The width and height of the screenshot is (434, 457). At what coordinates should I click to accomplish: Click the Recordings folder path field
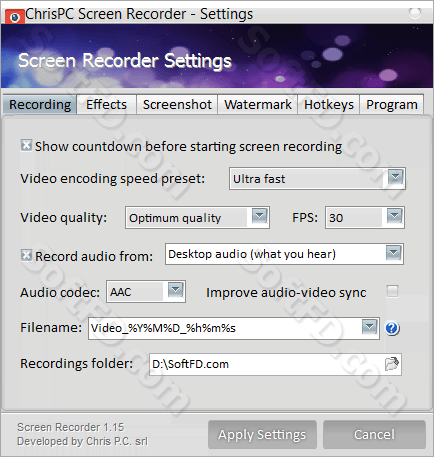pos(275,364)
